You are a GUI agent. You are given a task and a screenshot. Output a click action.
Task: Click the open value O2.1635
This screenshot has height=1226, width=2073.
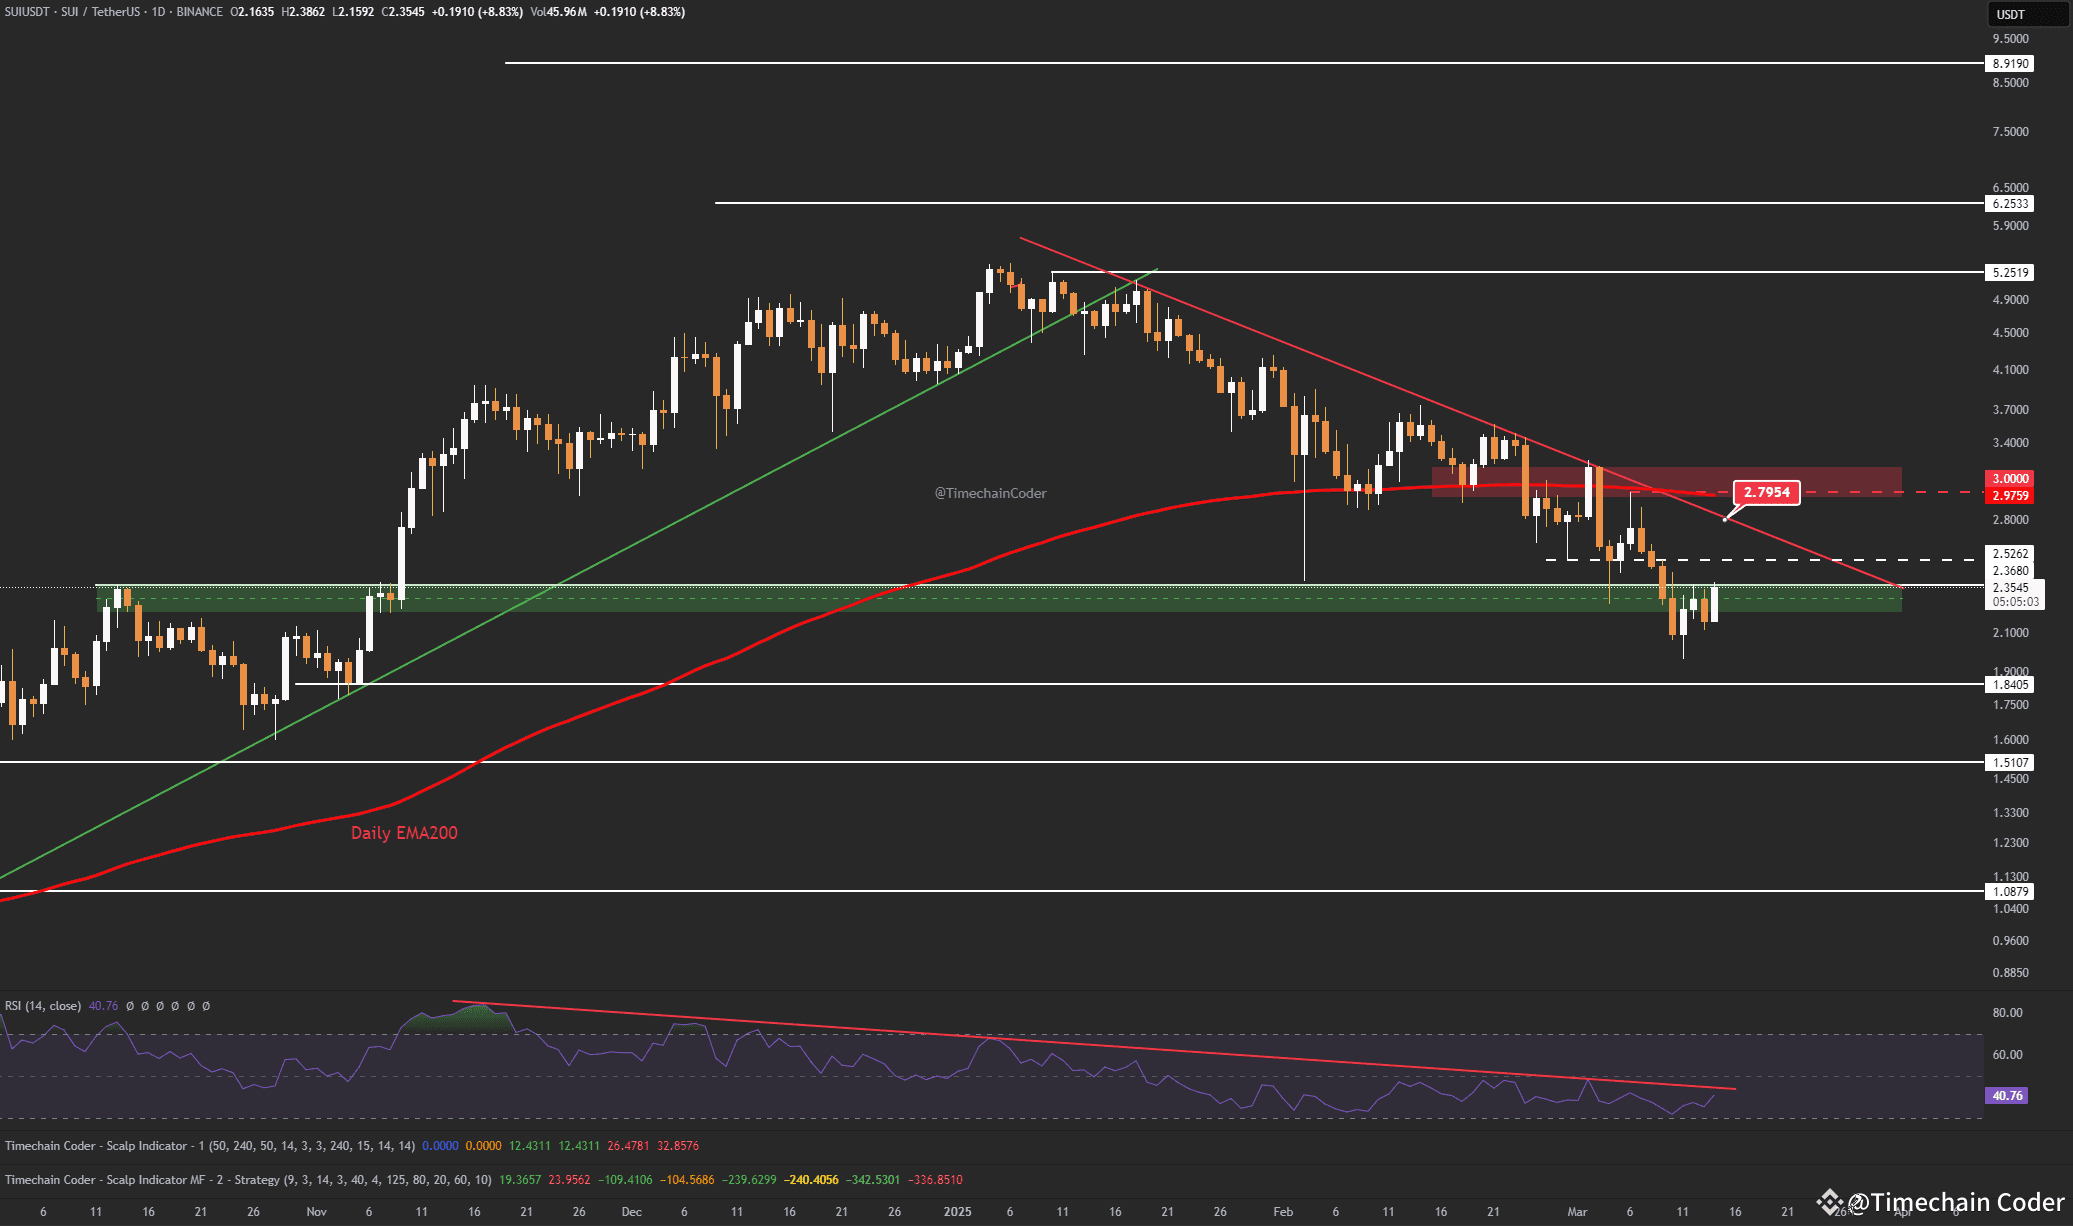(x=252, y=12)
